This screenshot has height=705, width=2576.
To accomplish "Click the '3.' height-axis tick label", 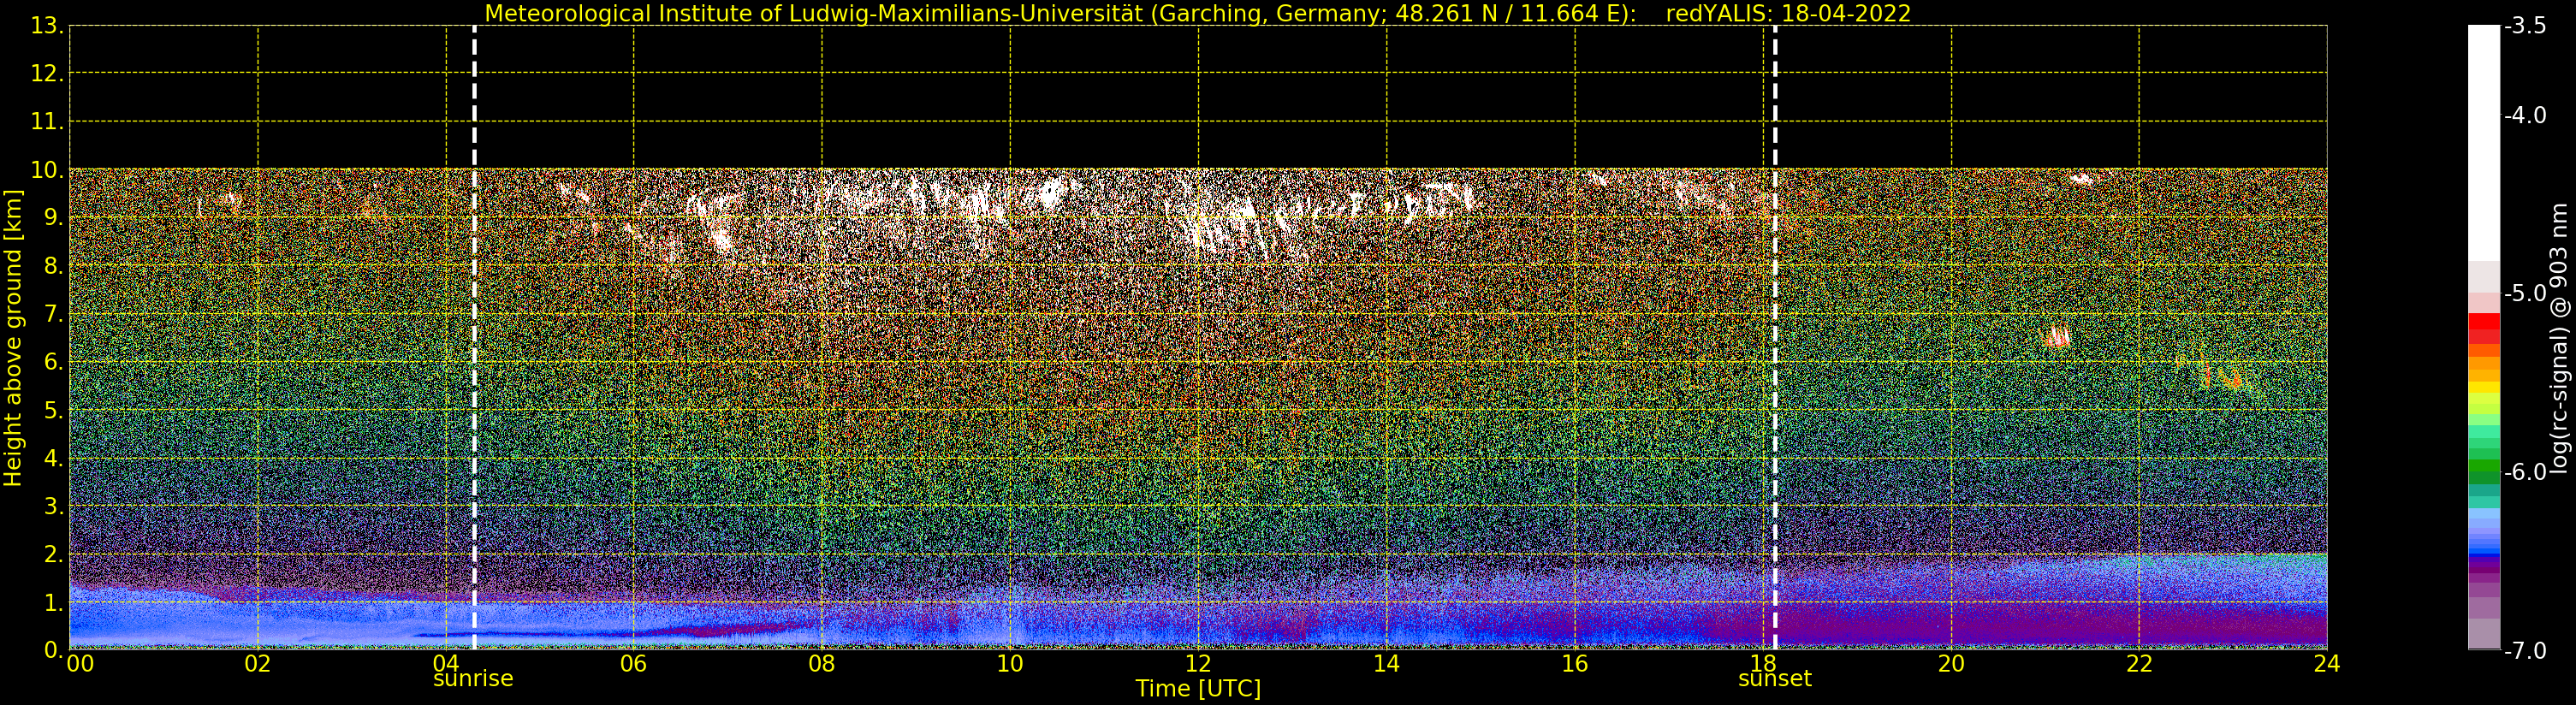I will [54, 506].
